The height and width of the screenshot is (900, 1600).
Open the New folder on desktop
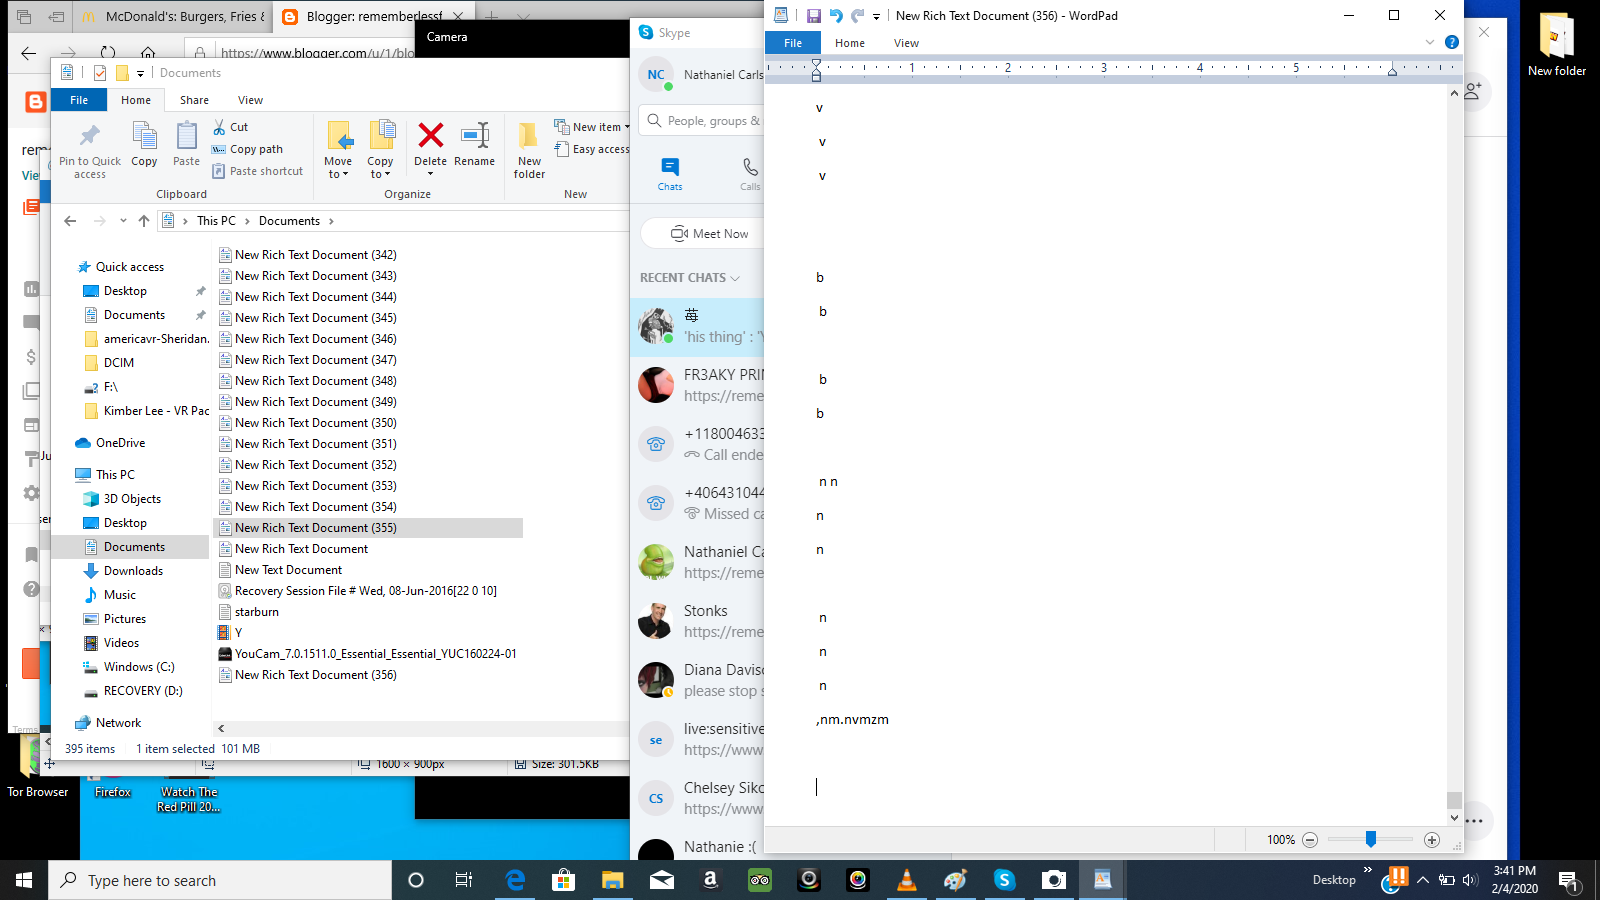1556,46
